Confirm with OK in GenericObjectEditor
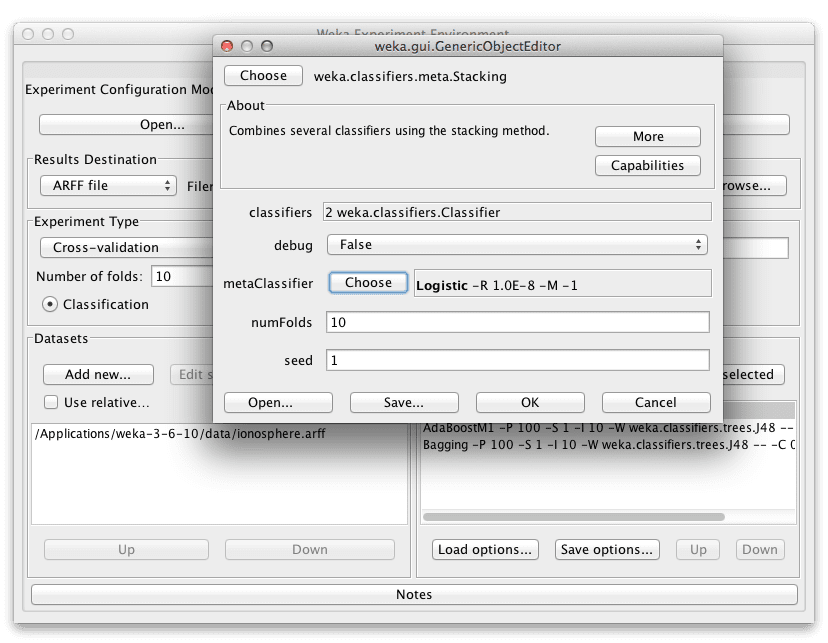Image resolution: width=828 pixels, height=643 pixels. coord(530,402)
